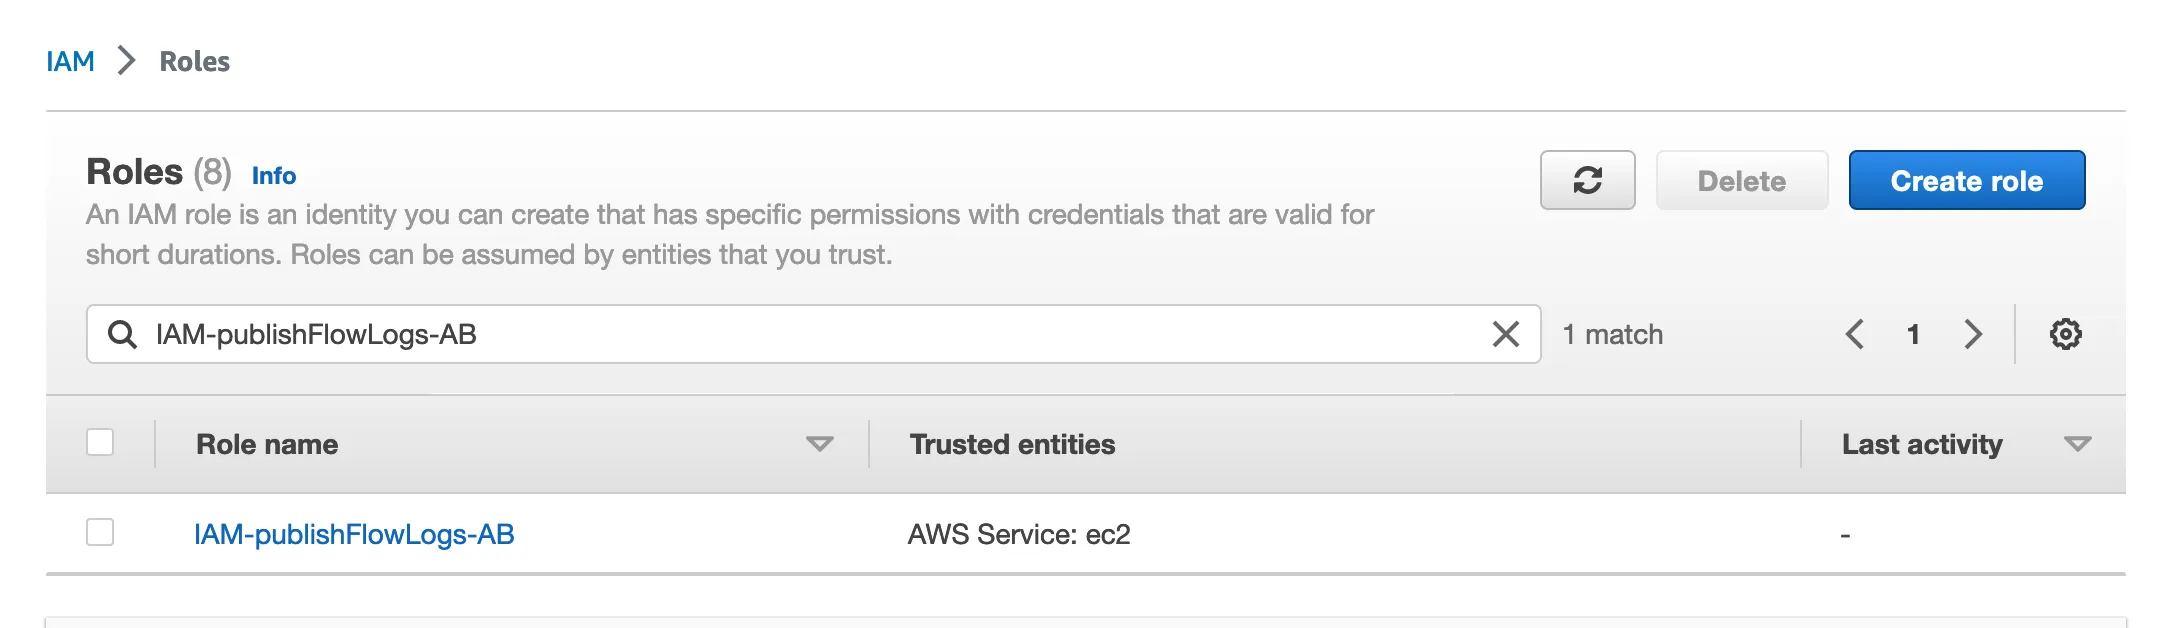The width and height of the screenshot is (2160, 628).
Task: Select the select-all roles checkbox in header
Action: pos(100,442)
